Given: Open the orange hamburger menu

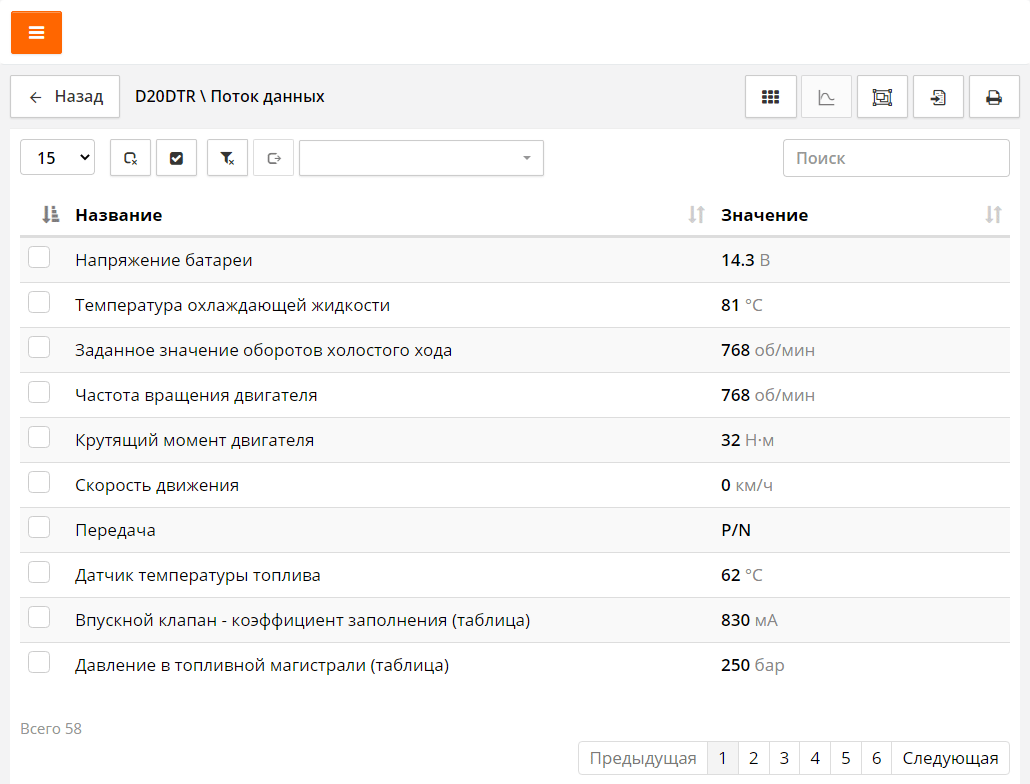Looking at the screenshot, I should [x=36, y=33].
